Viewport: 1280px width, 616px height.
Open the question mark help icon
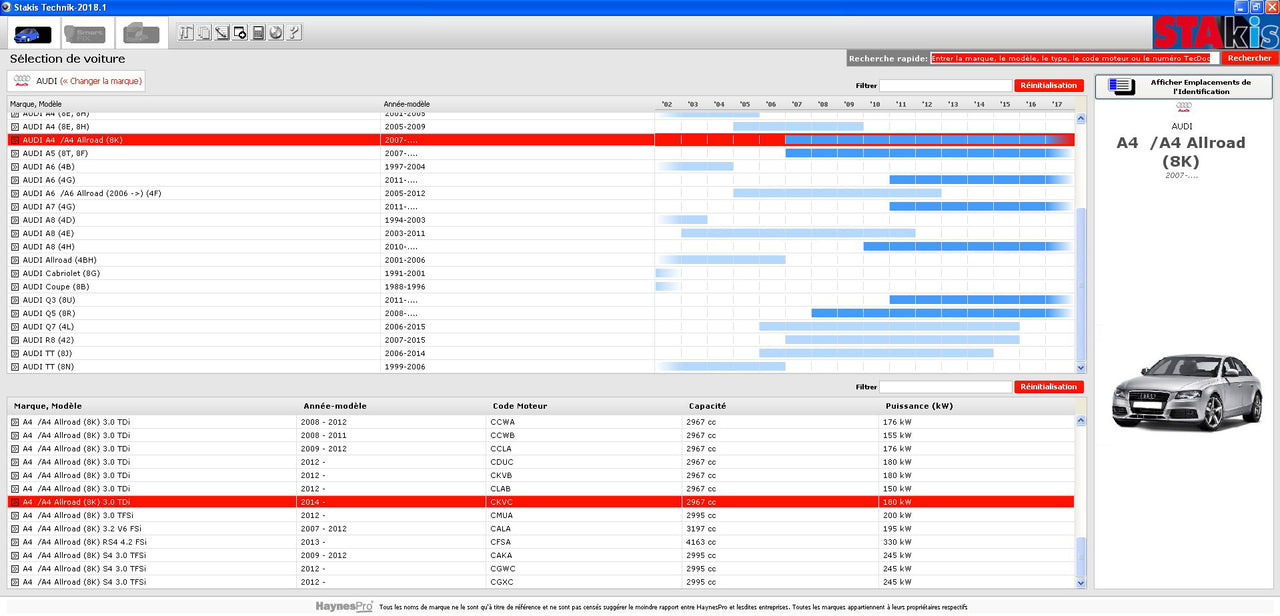pyautogui.click(x=294, y=33)
